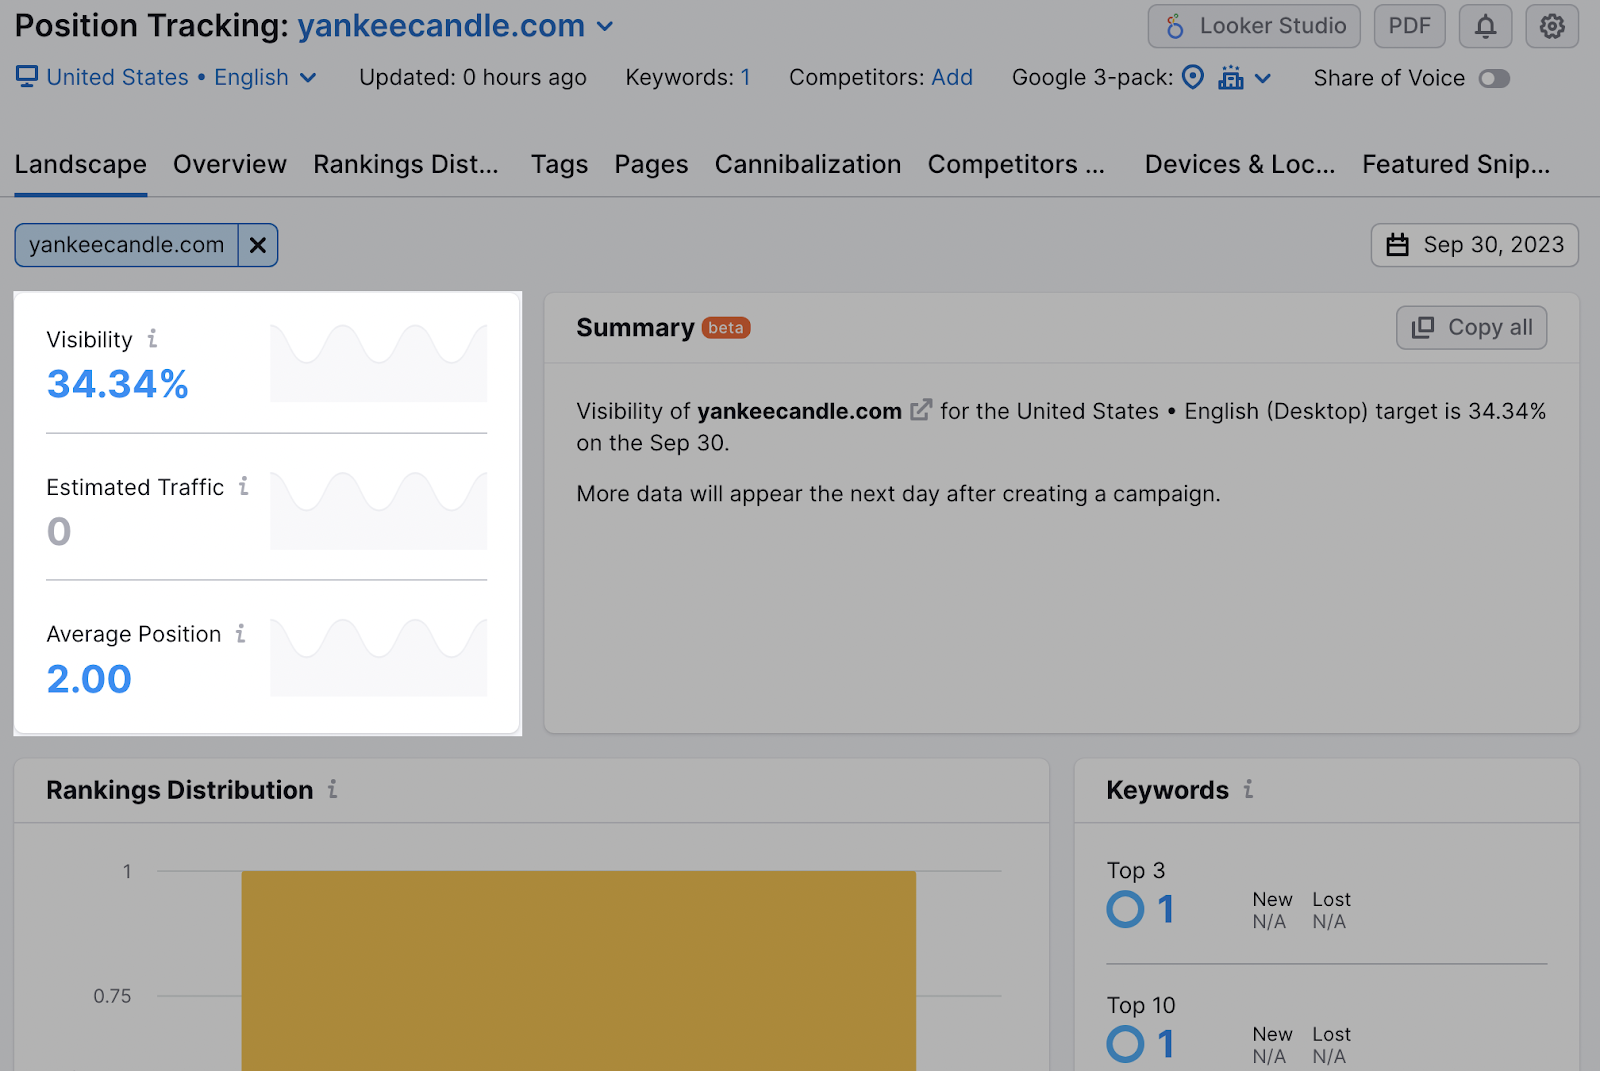
Task: Click the Rankings Distribution info icon
Action: pyautogui.click(x=332, y=789)
